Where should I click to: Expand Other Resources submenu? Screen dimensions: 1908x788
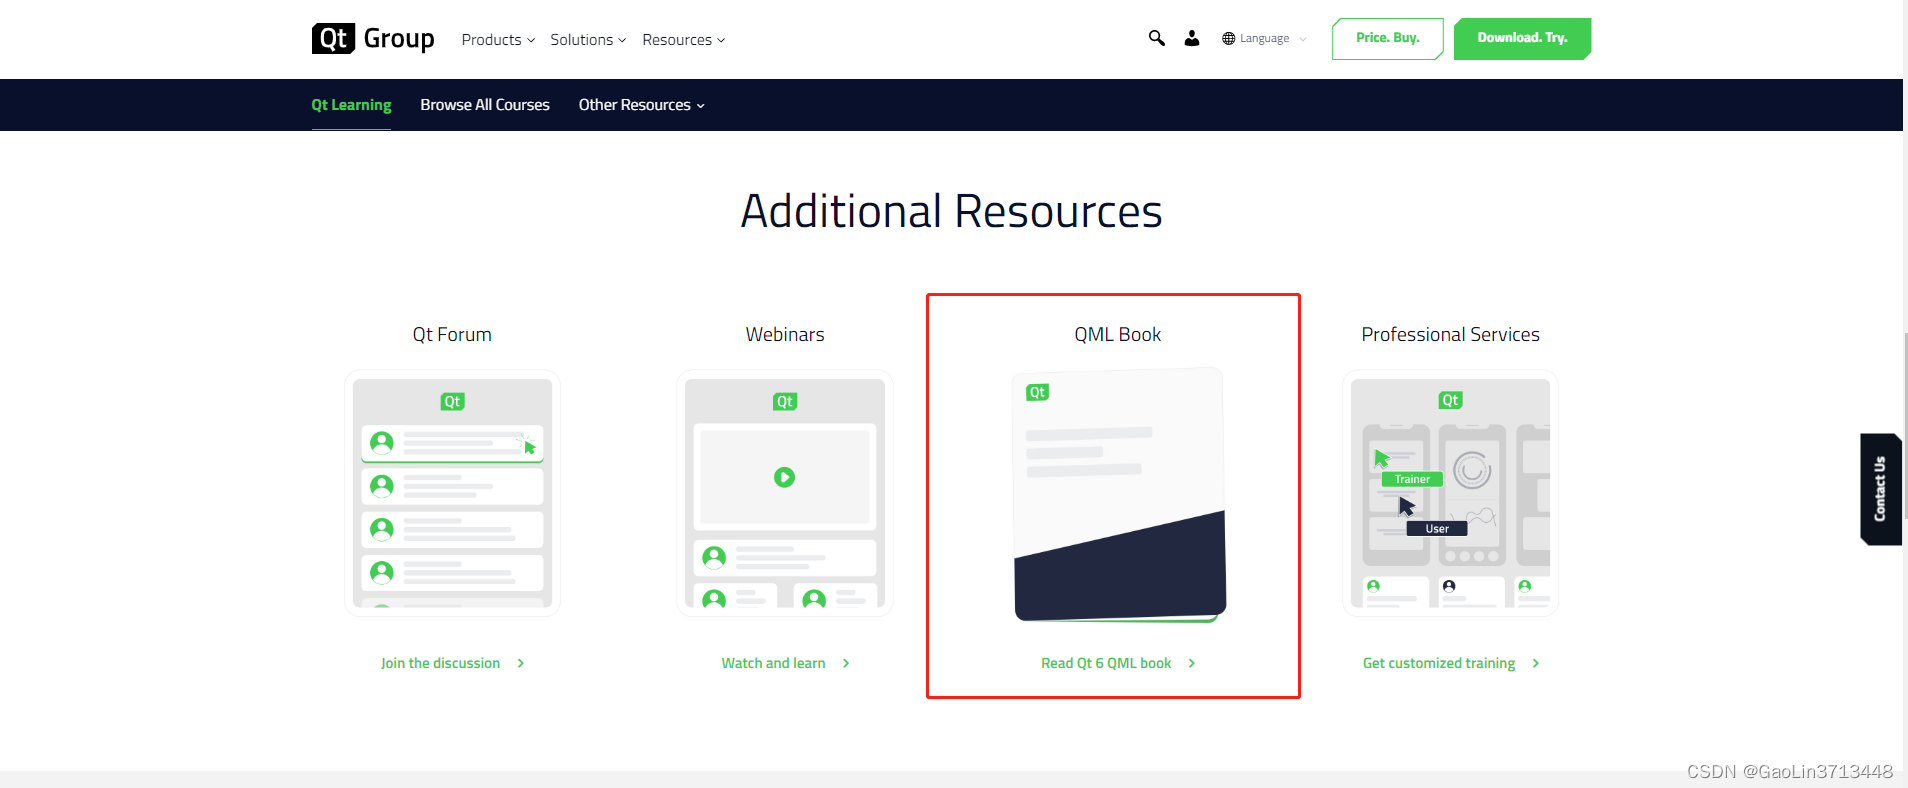point(642,105)
